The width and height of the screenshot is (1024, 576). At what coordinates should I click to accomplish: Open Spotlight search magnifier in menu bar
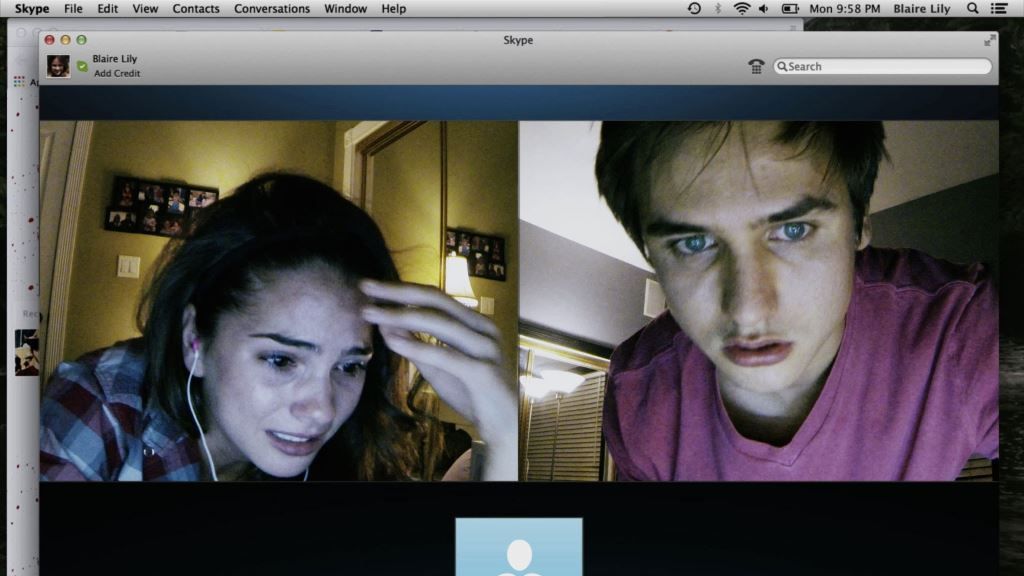coord(973,9)
